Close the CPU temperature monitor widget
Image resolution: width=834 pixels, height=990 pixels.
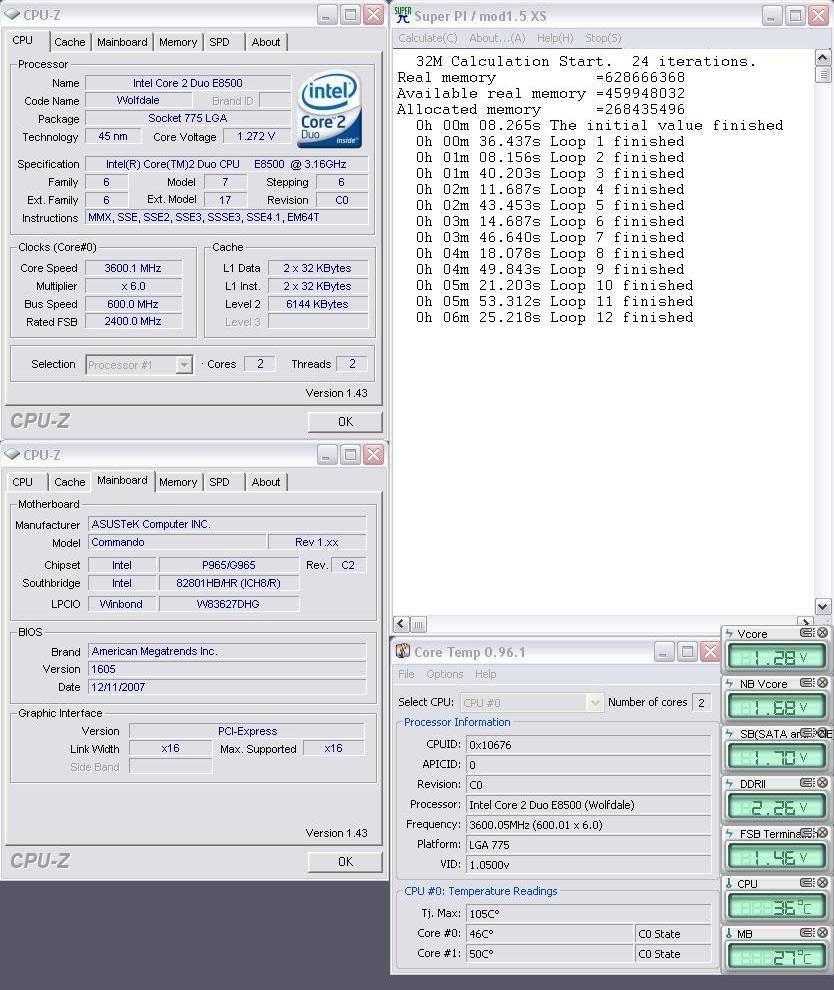pos(822,883)
